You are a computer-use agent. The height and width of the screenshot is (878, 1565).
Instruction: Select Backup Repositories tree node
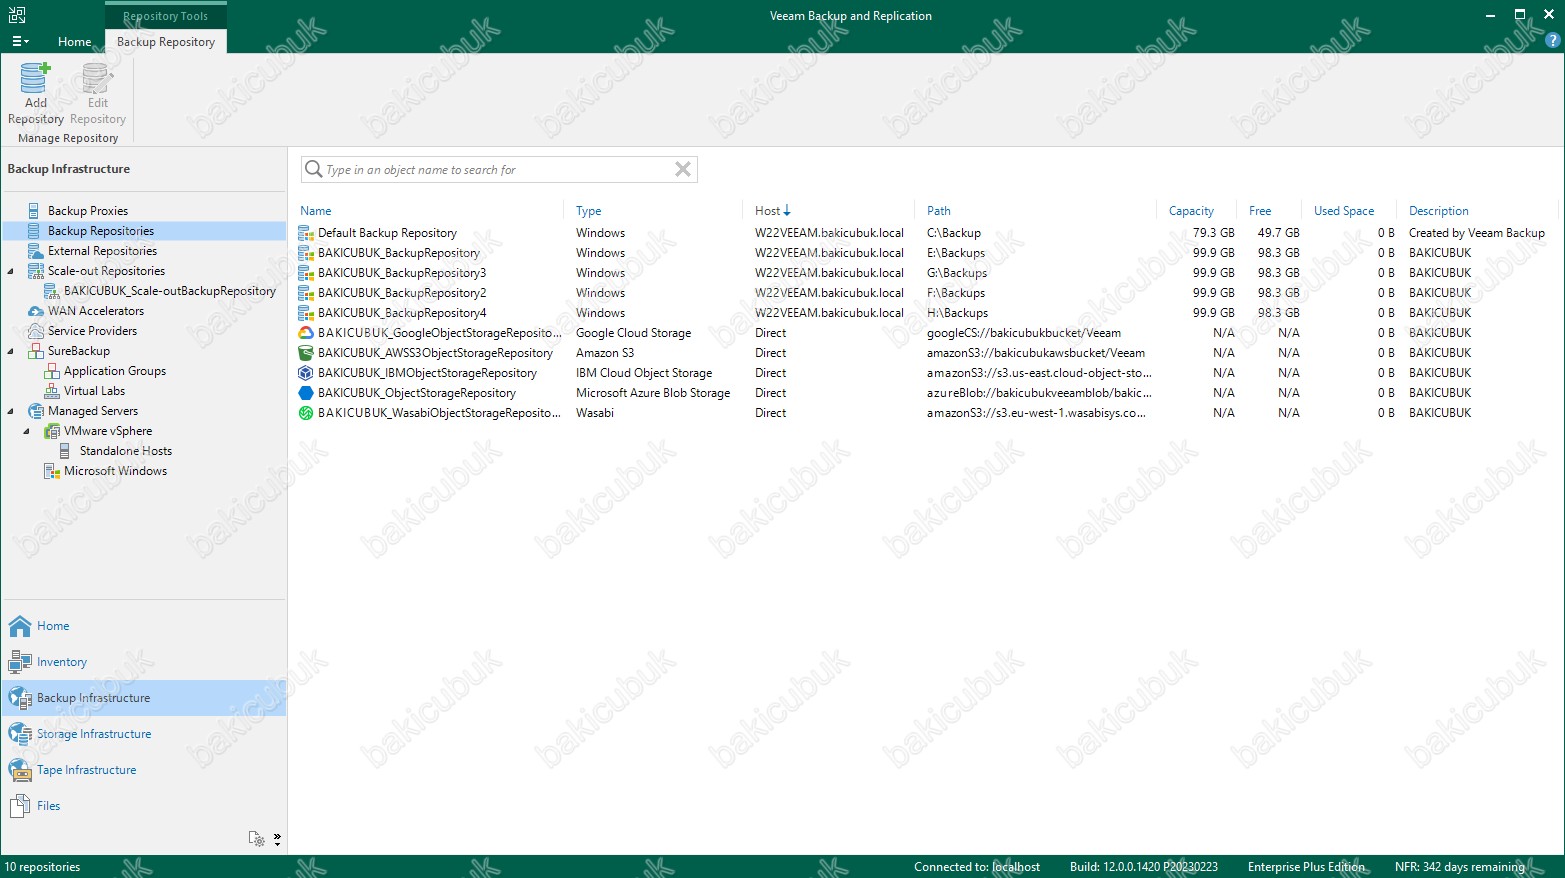(101, 231)
